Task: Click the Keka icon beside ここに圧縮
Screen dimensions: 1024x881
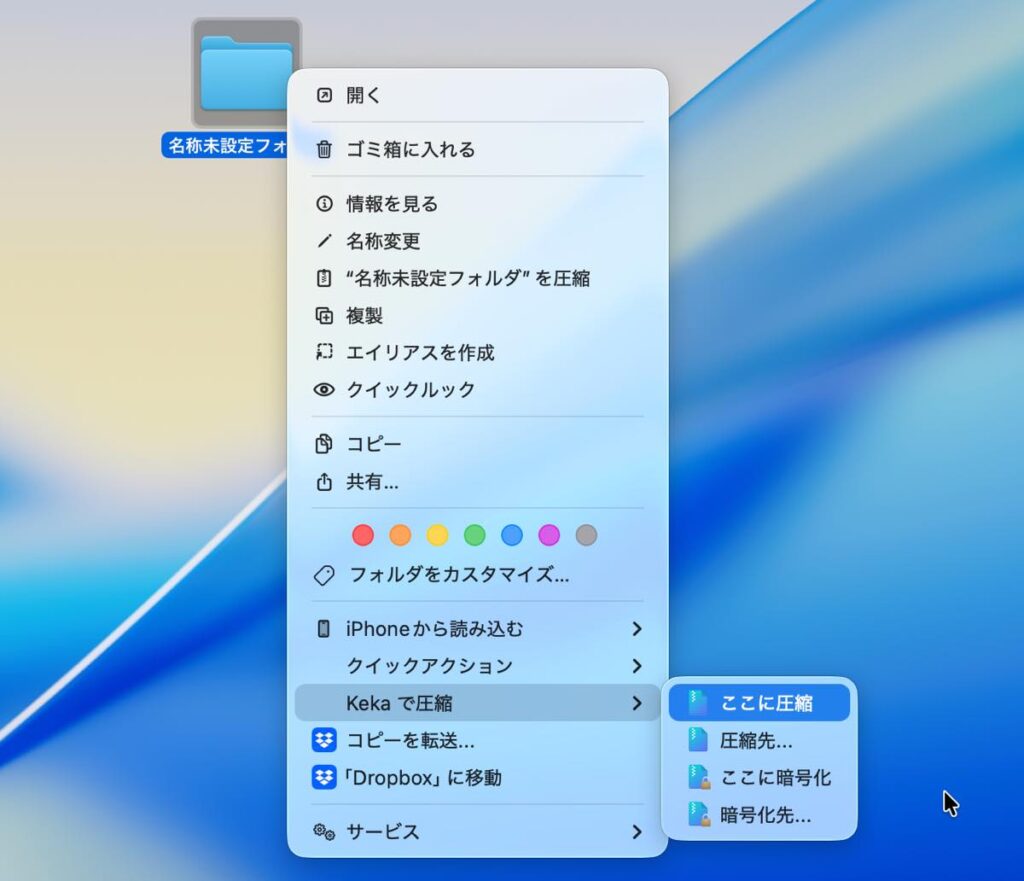Action: pos(698,703)
